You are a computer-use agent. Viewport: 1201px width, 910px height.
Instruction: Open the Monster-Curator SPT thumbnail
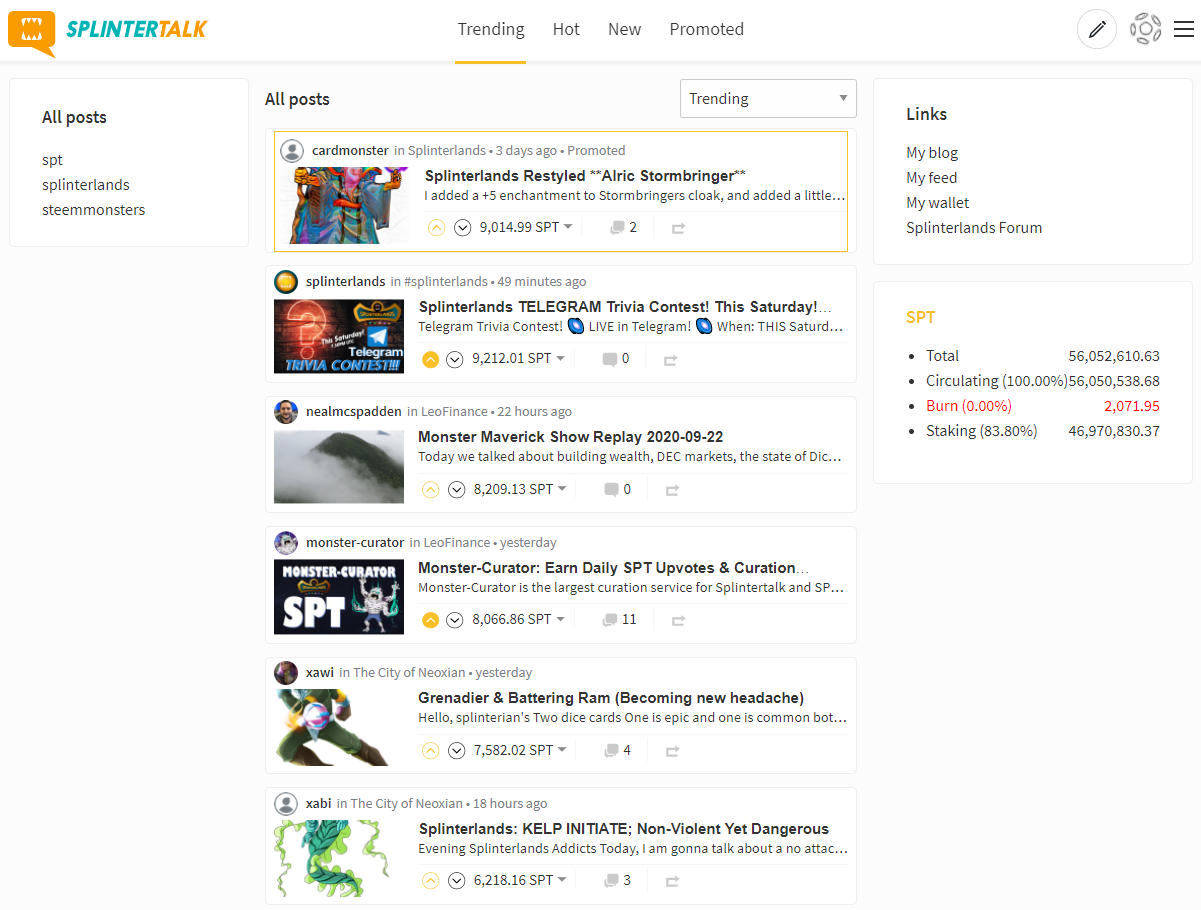point(339,597)
